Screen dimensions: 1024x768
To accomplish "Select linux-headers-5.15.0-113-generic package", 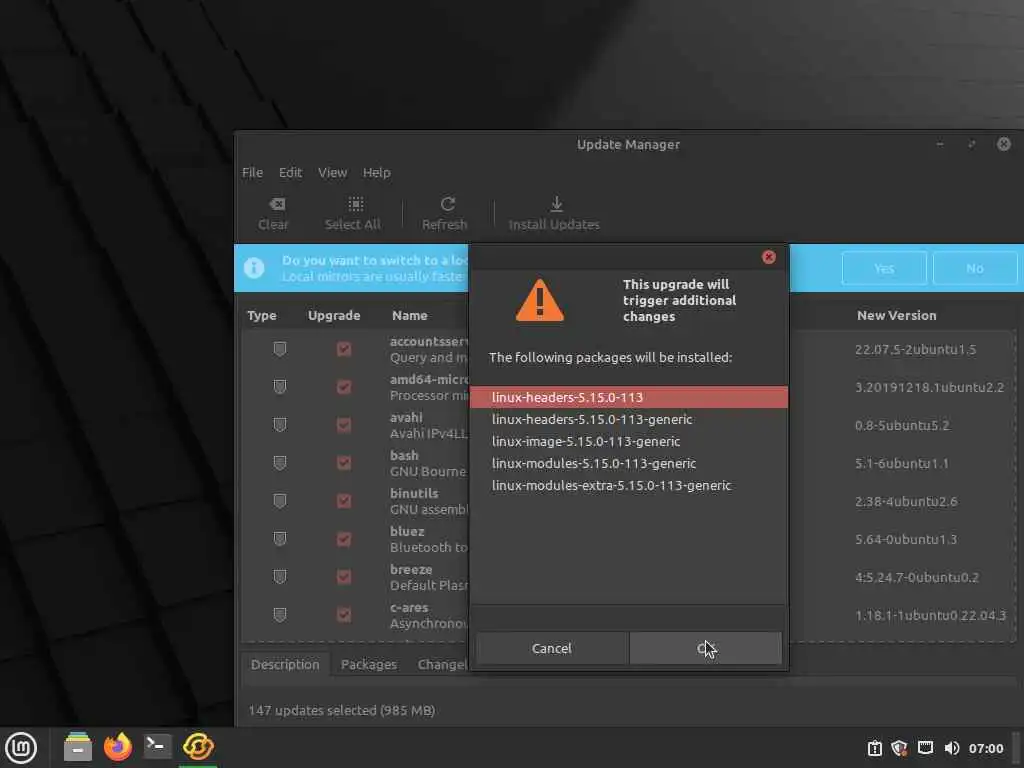I will coord(628,419).
